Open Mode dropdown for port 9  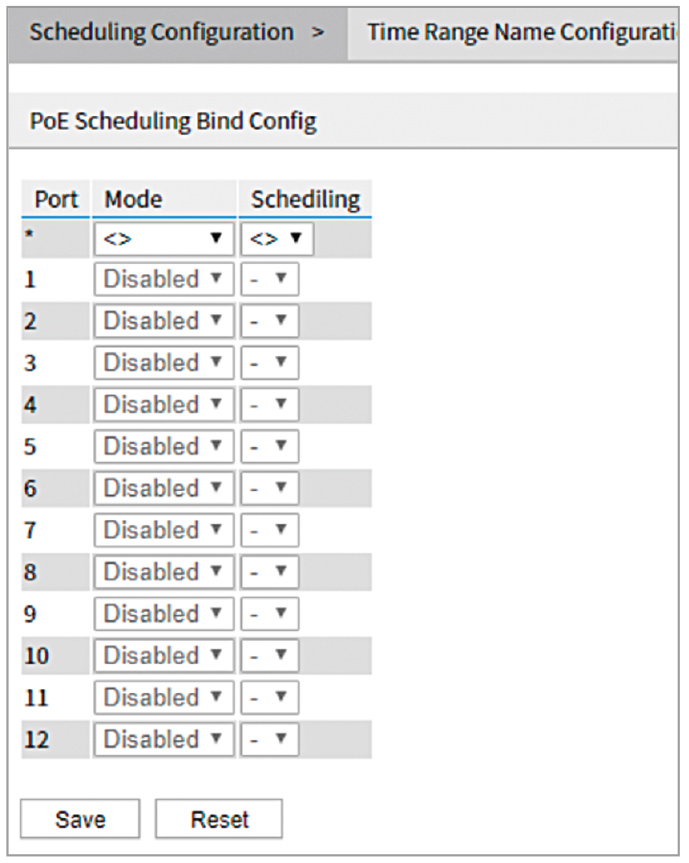(x=164, y=615)
